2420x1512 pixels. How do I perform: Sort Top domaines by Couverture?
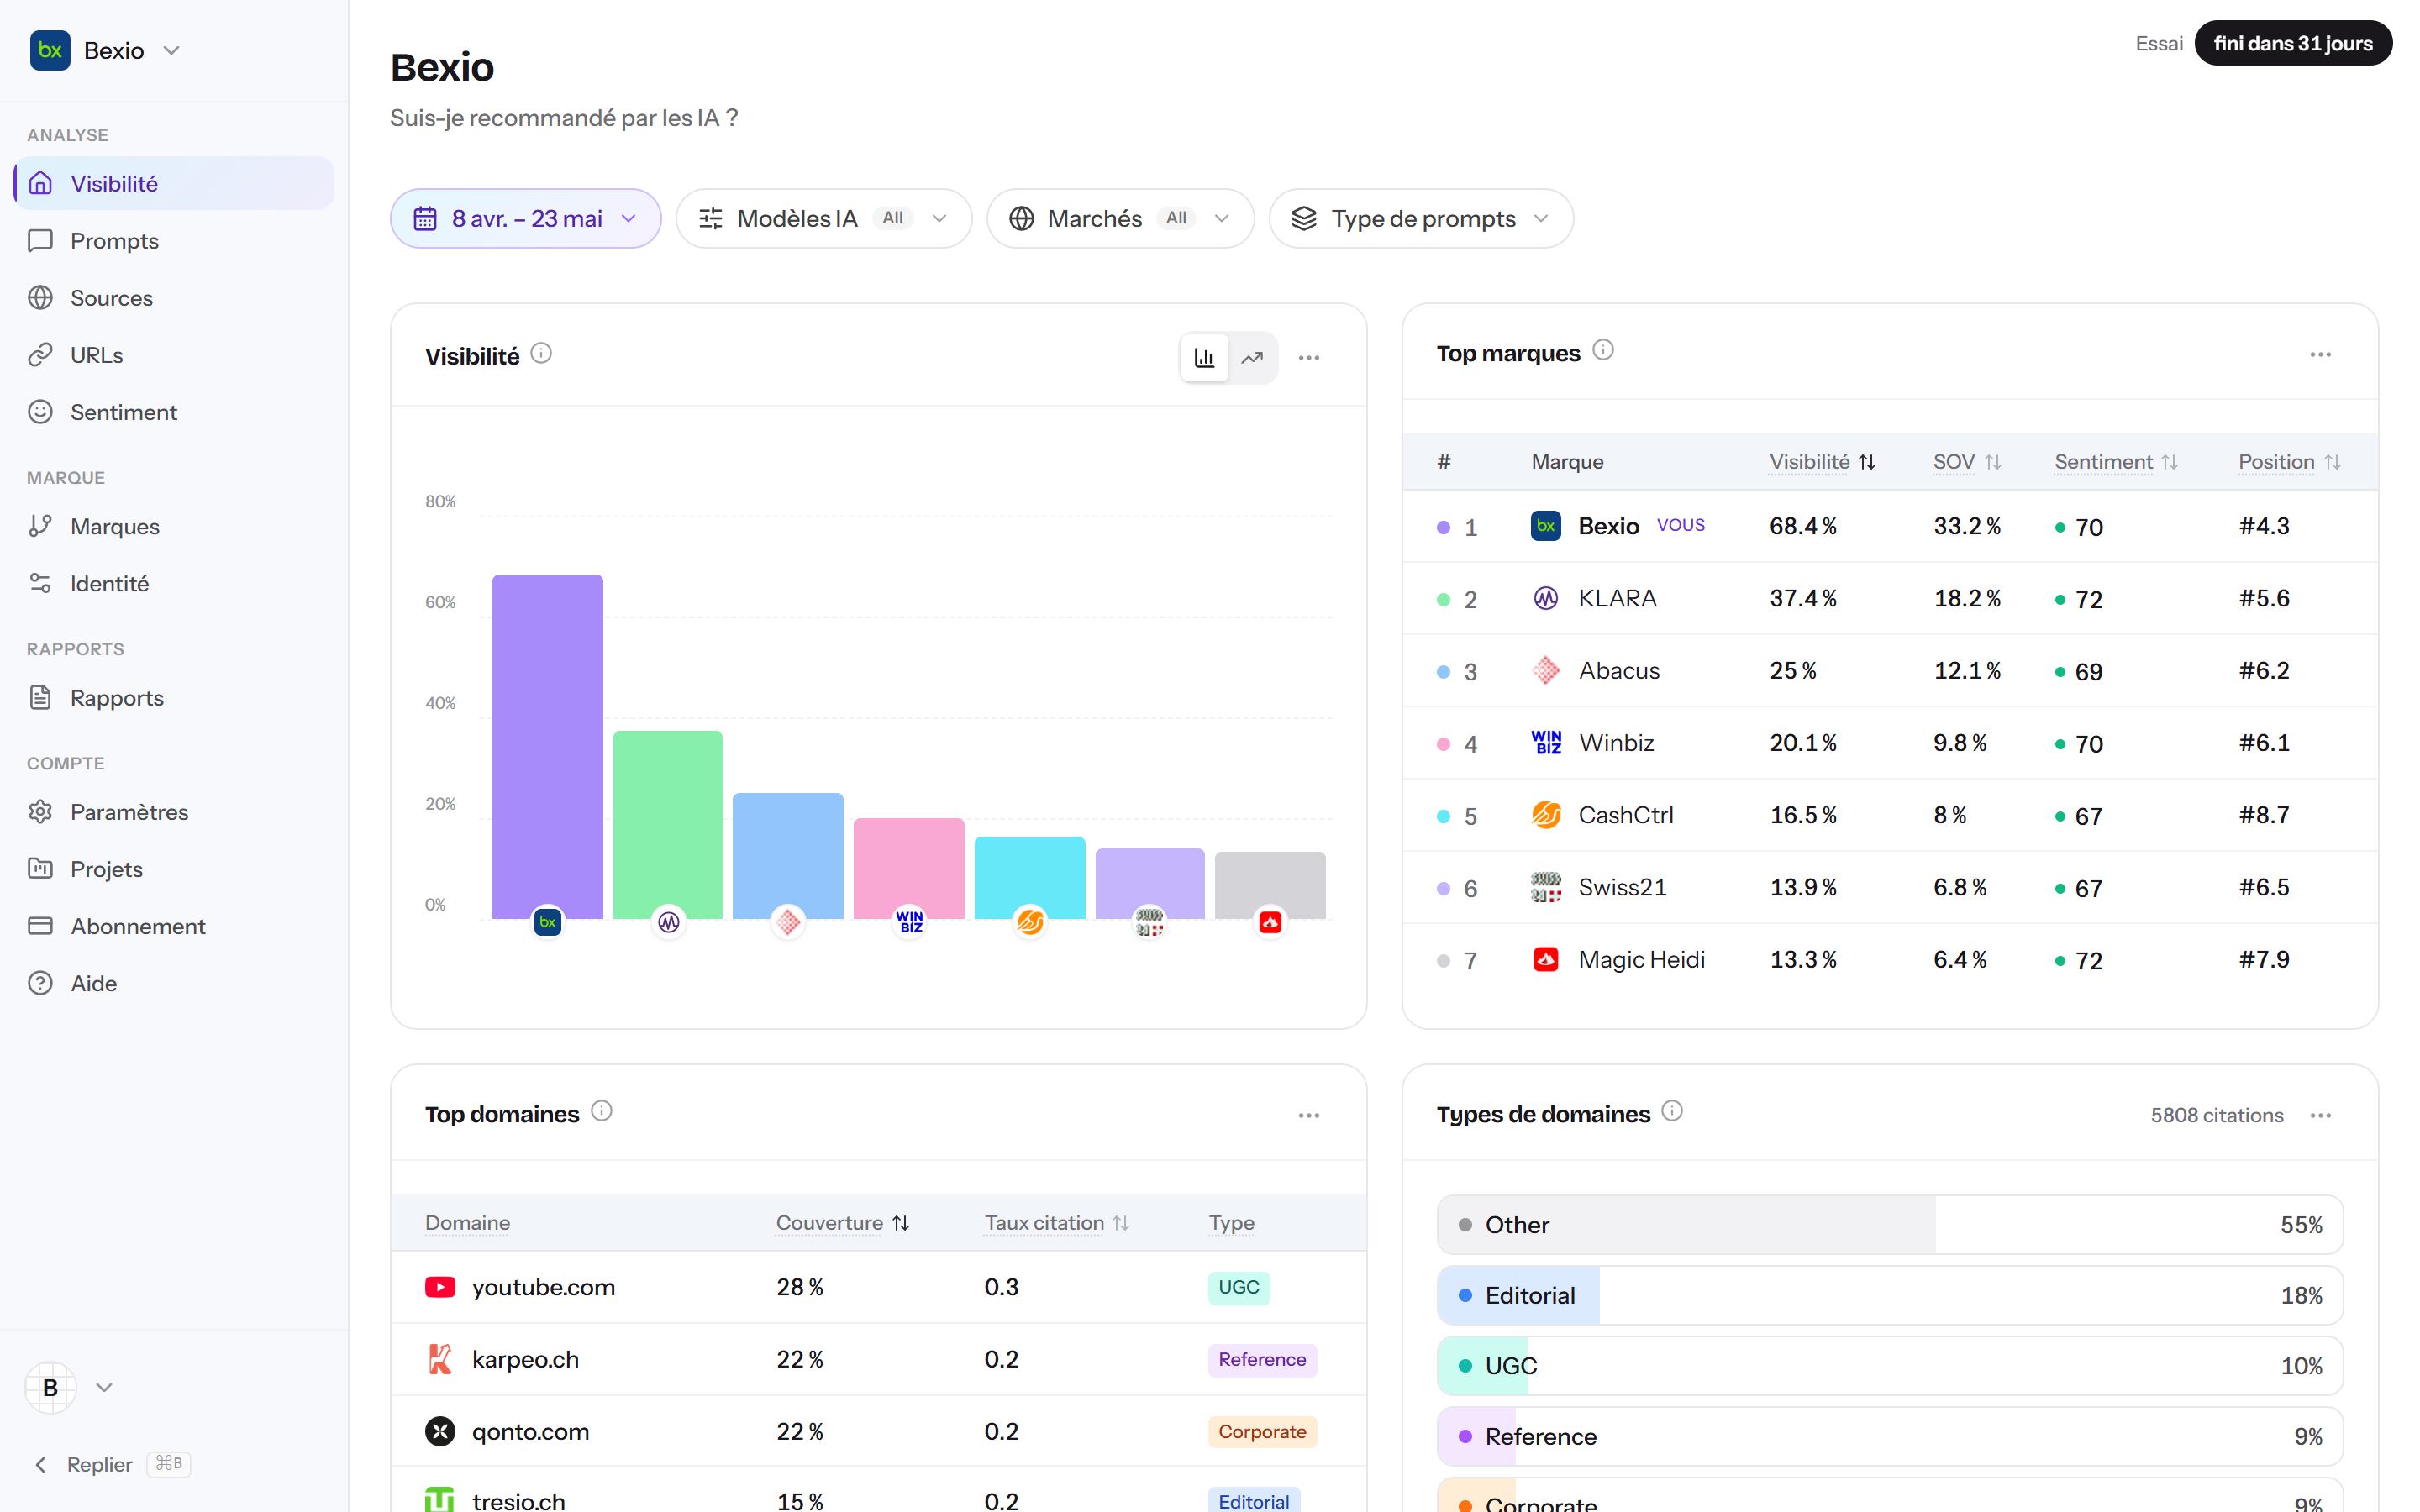click(842, 1222)
